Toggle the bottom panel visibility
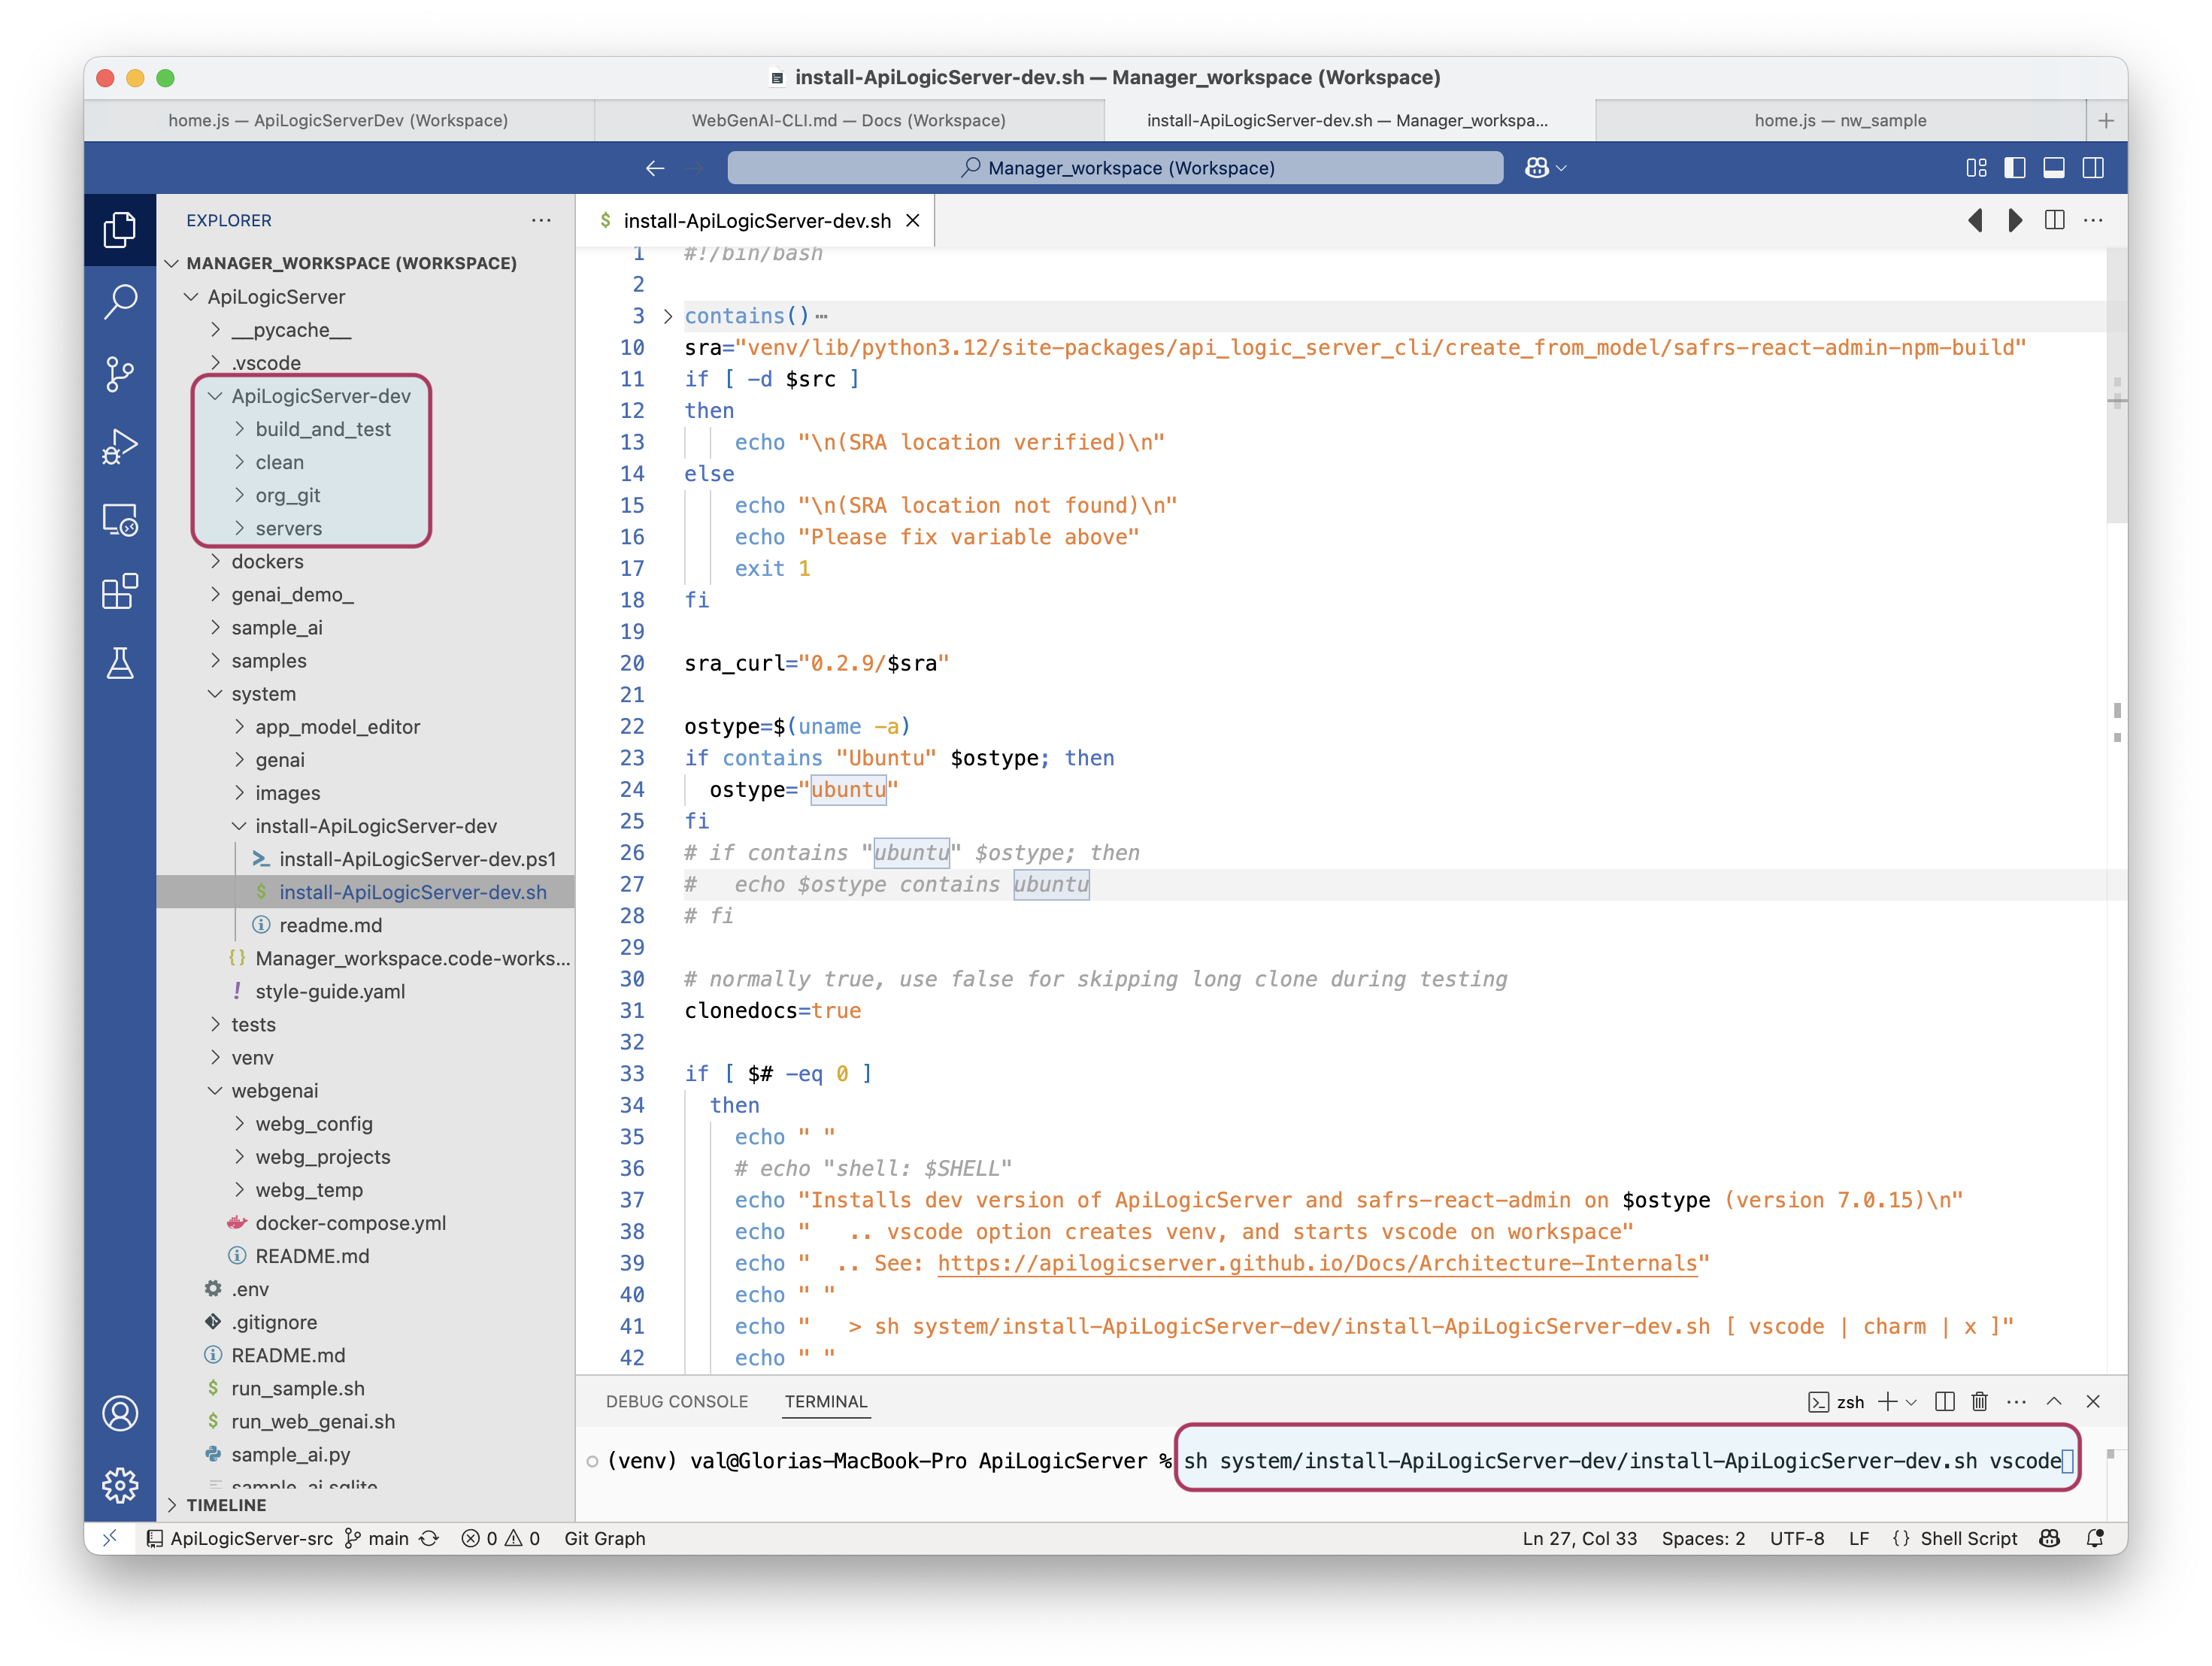Viewport: 2212px width, 1666px height. coord(2054,168)
